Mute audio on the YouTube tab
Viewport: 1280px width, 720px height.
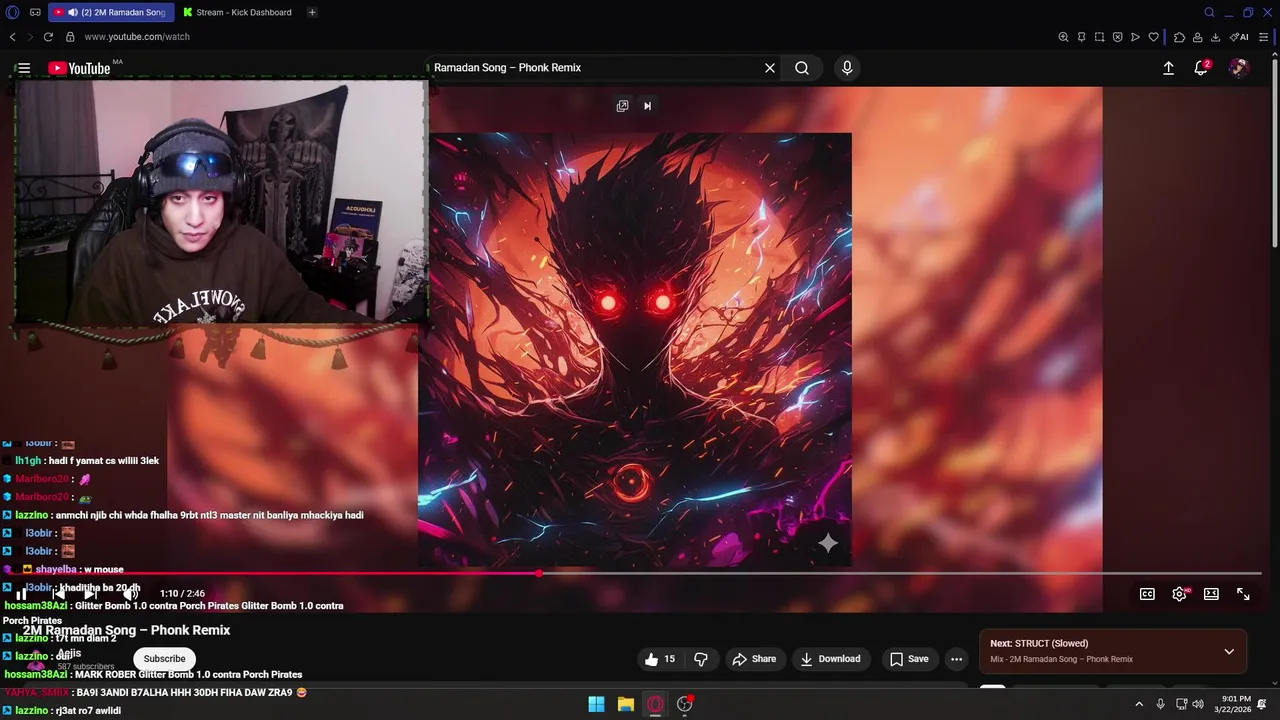[73, 12]
